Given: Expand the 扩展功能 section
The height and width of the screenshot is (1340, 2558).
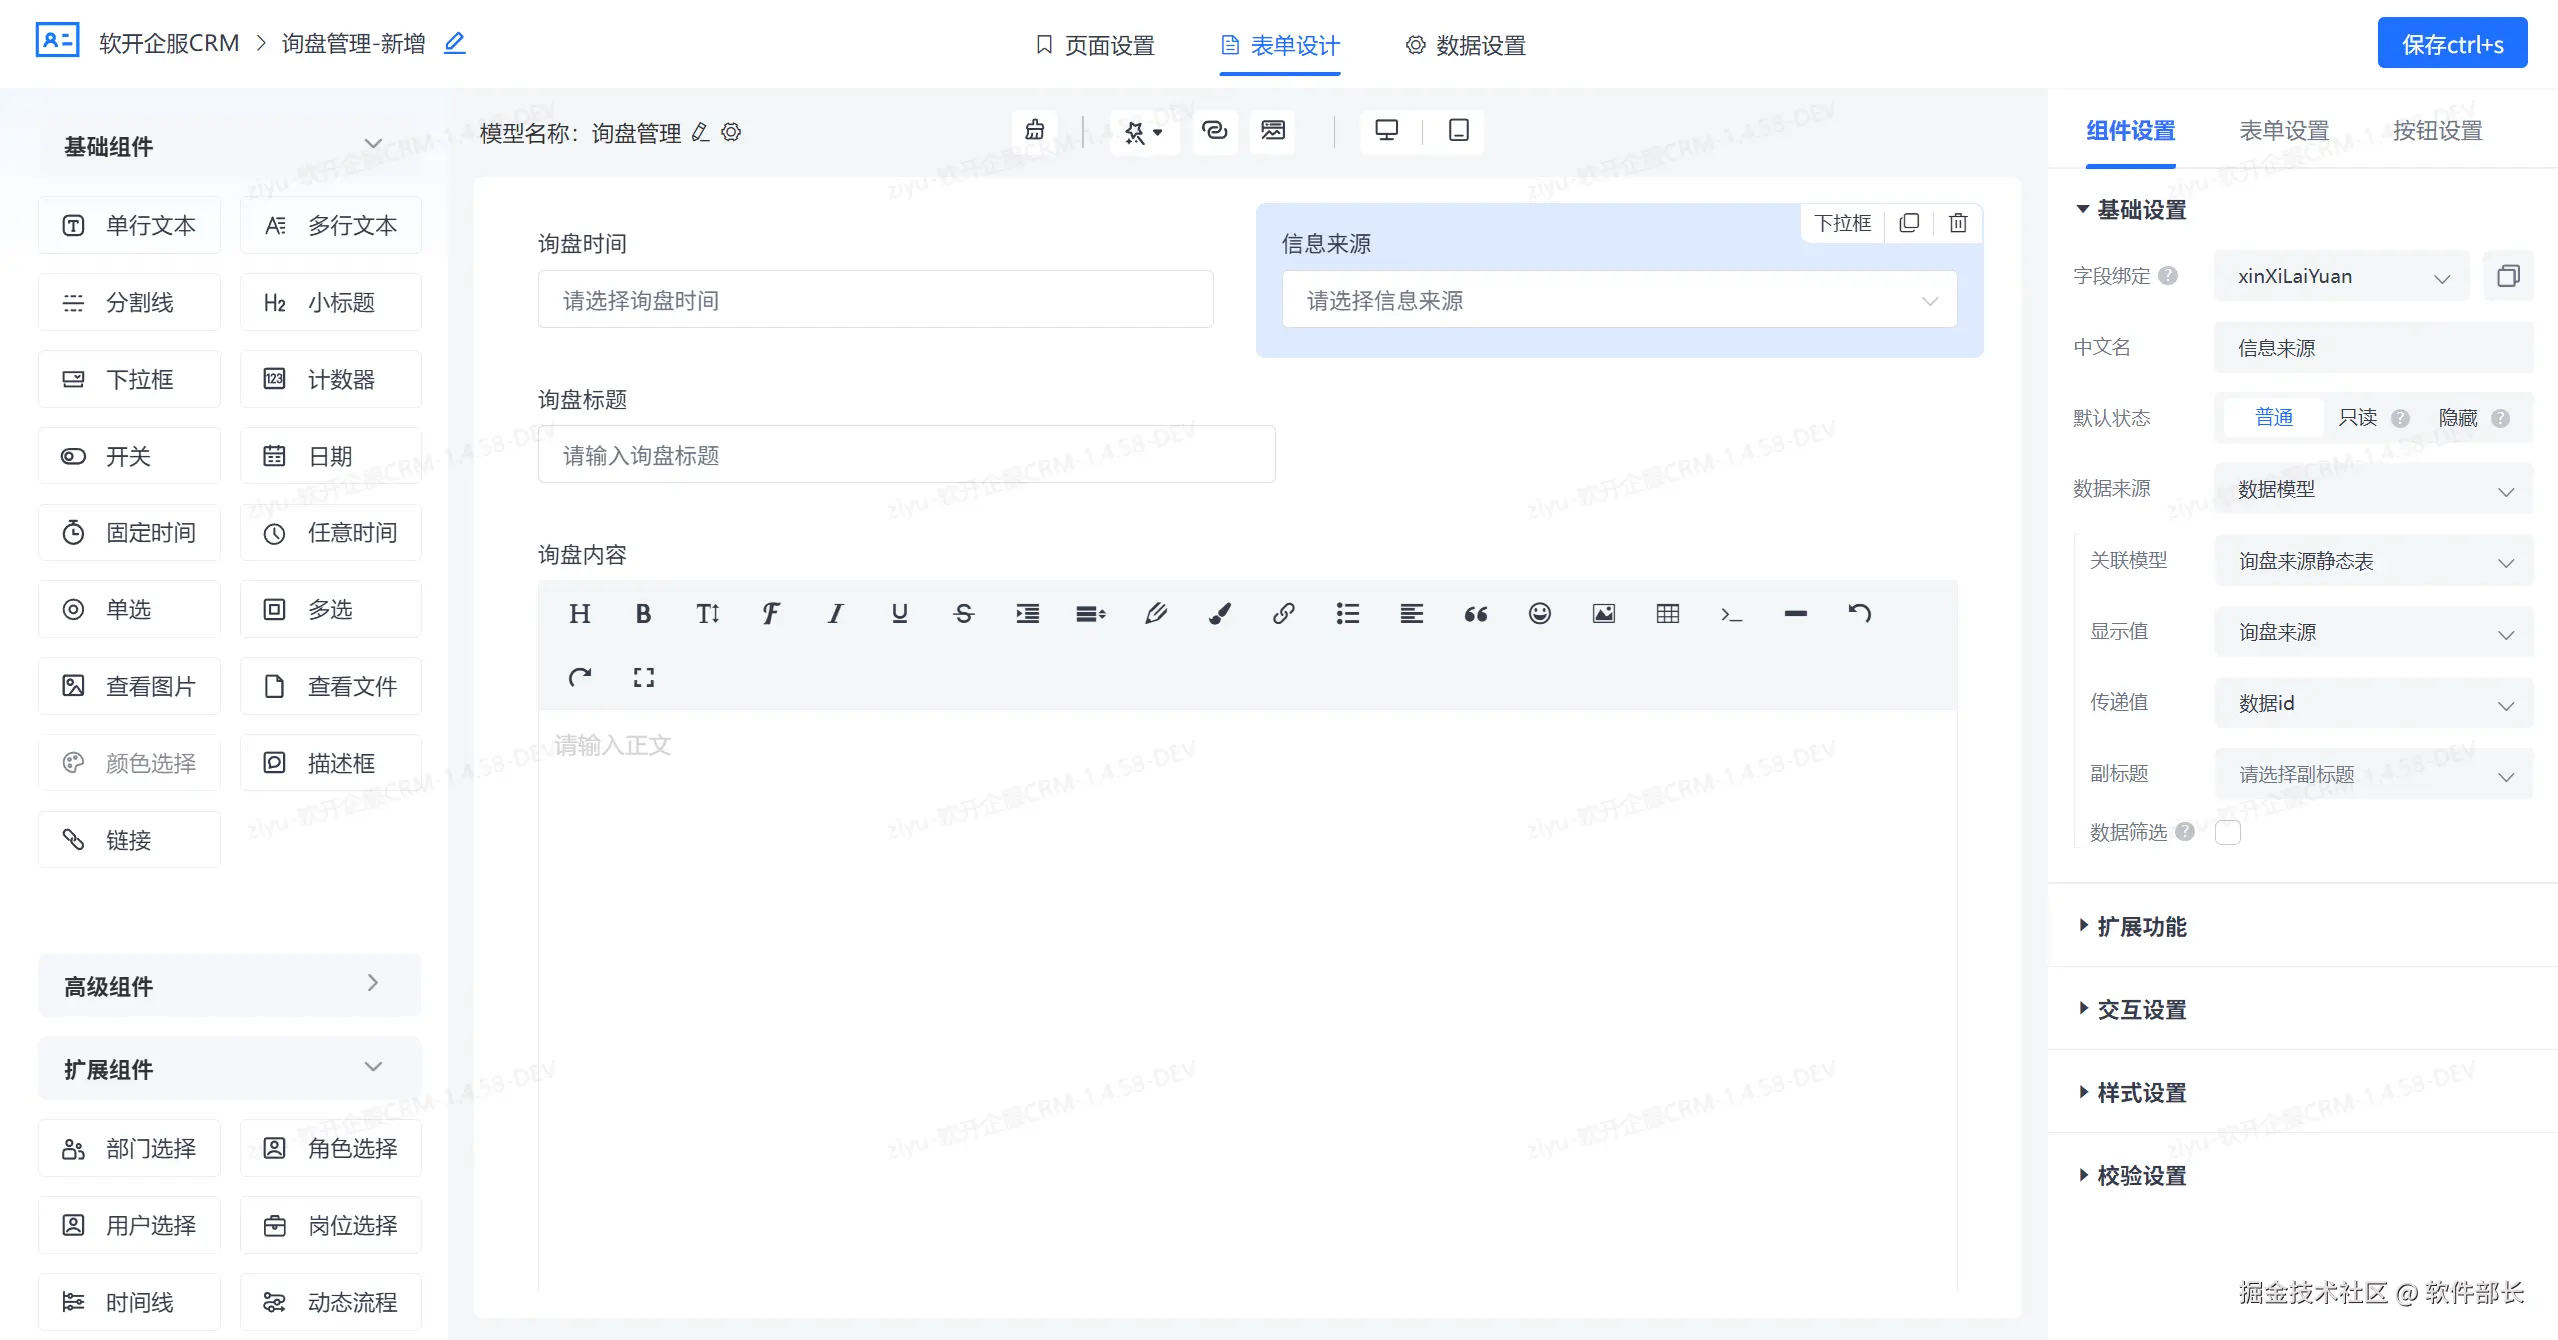Looking at the screenshot, I should pos(2141,927).
